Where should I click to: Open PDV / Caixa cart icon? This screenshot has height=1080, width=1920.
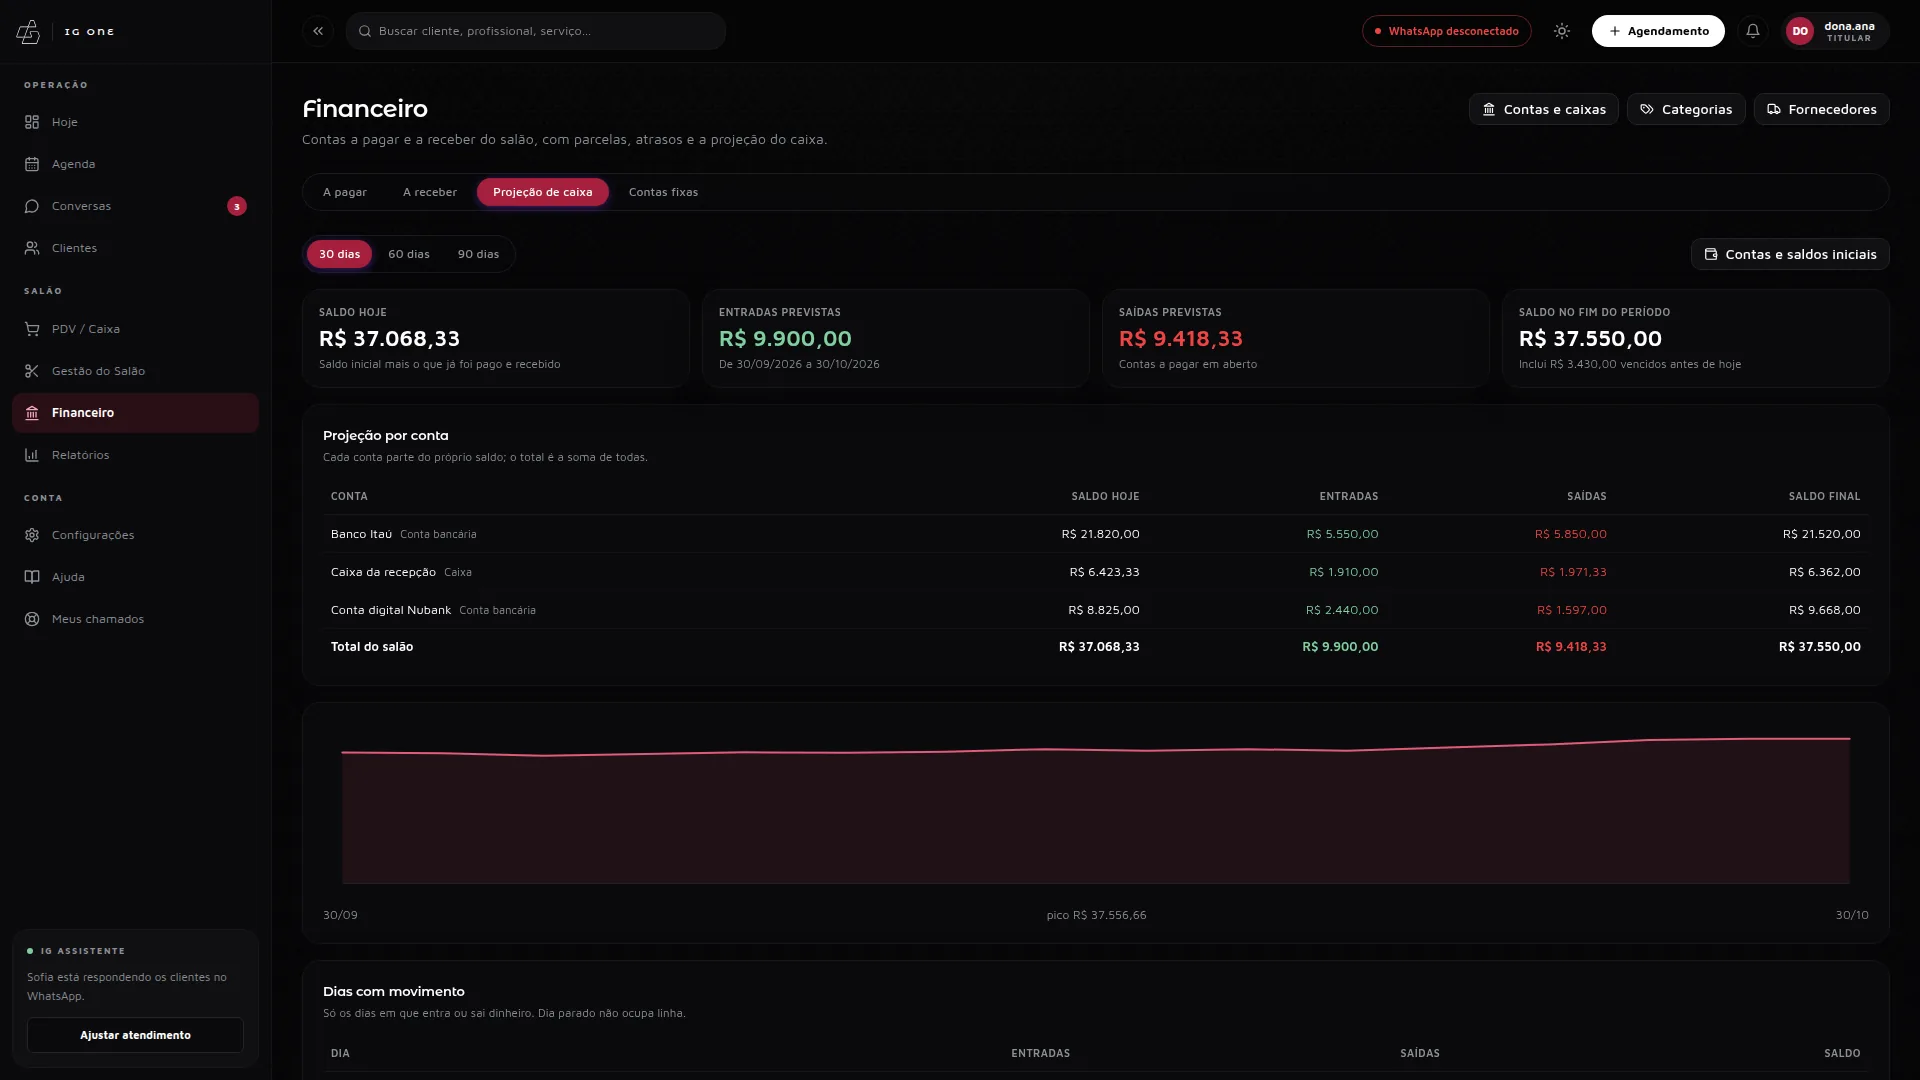[x=32, y=329]
